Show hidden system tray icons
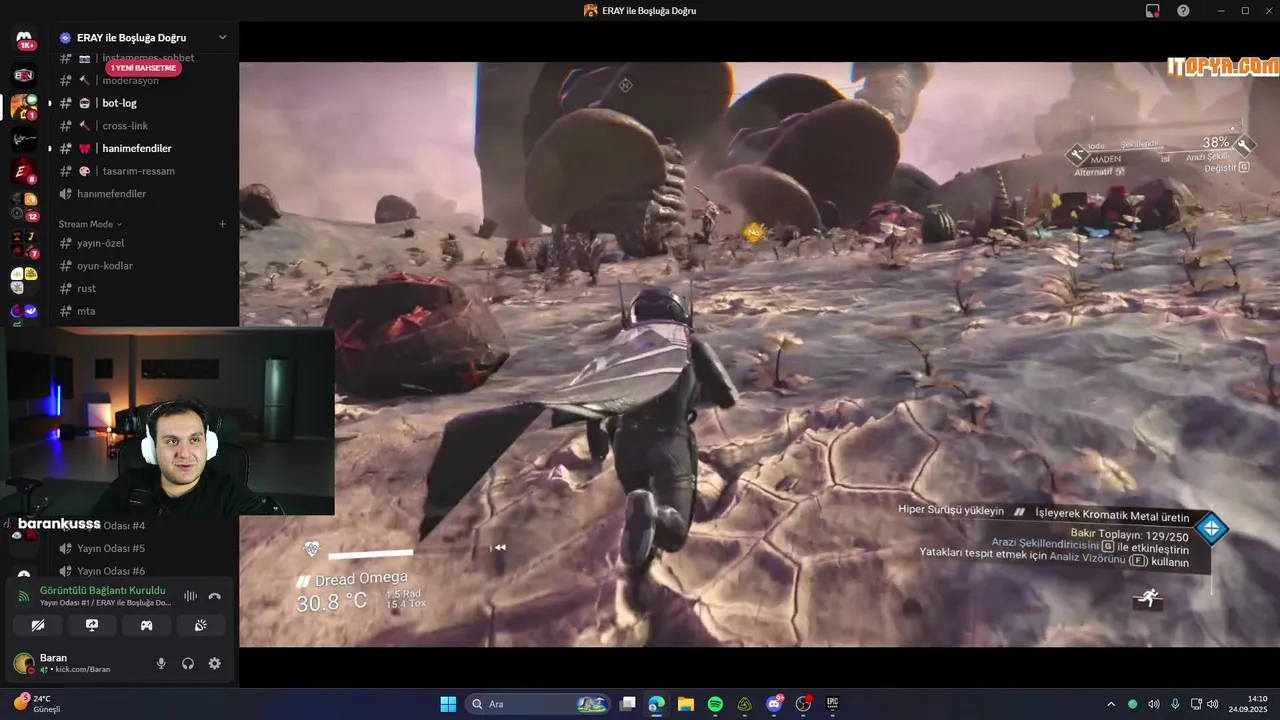 (x=1111, y=704)
